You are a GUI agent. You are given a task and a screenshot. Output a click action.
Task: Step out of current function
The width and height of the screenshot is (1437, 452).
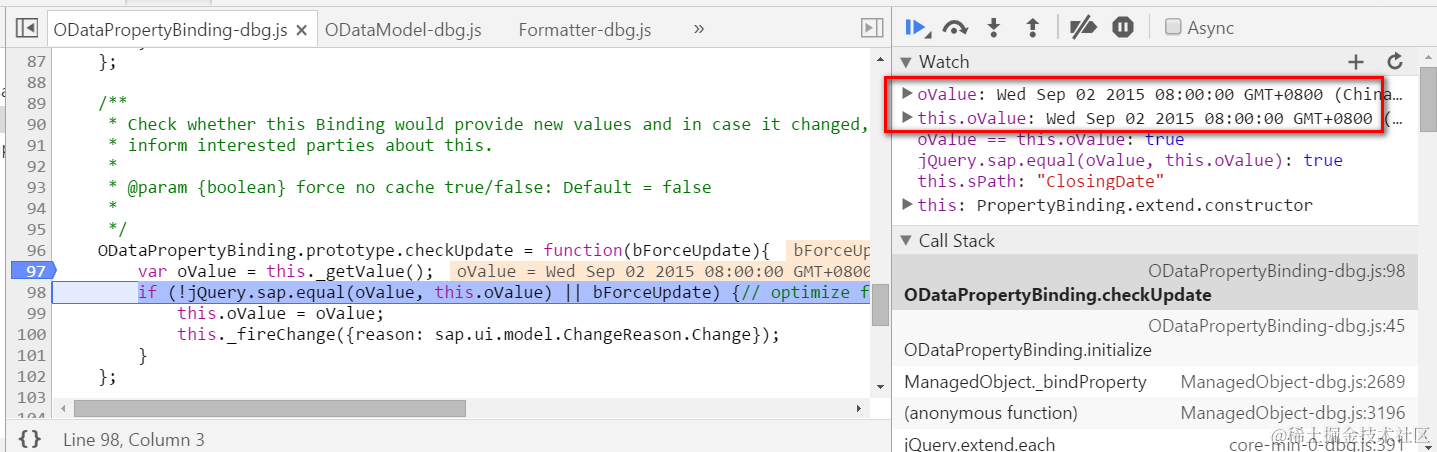[1033, 28]
